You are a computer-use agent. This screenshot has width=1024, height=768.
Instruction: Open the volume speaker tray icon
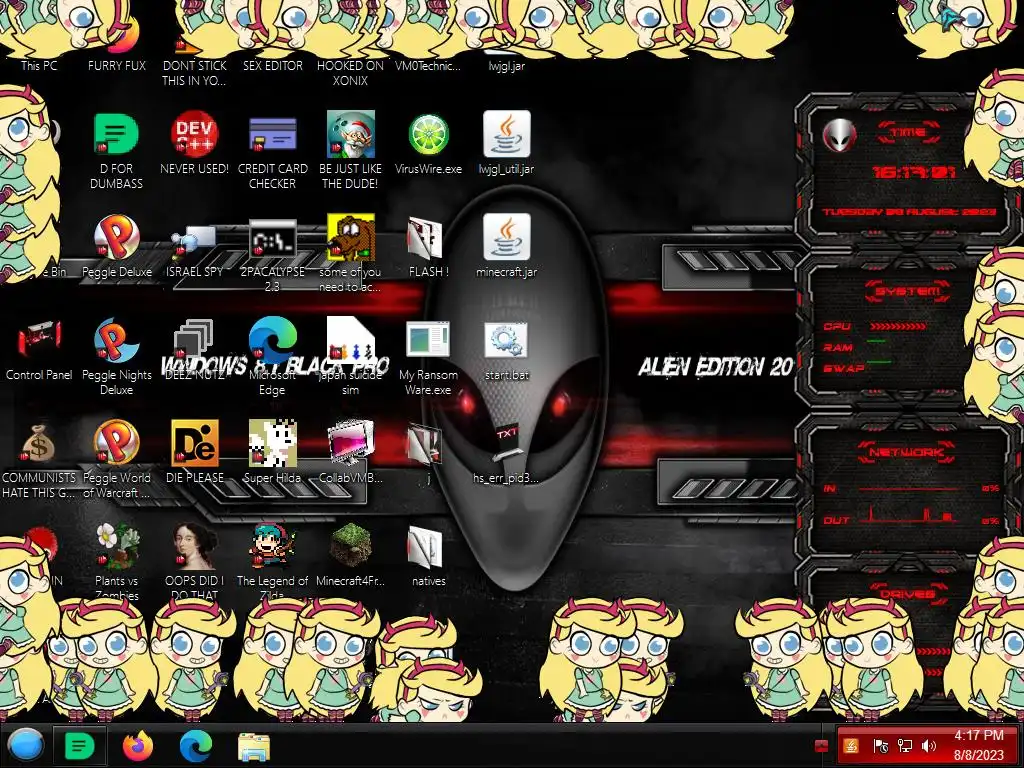click(929, 746)
